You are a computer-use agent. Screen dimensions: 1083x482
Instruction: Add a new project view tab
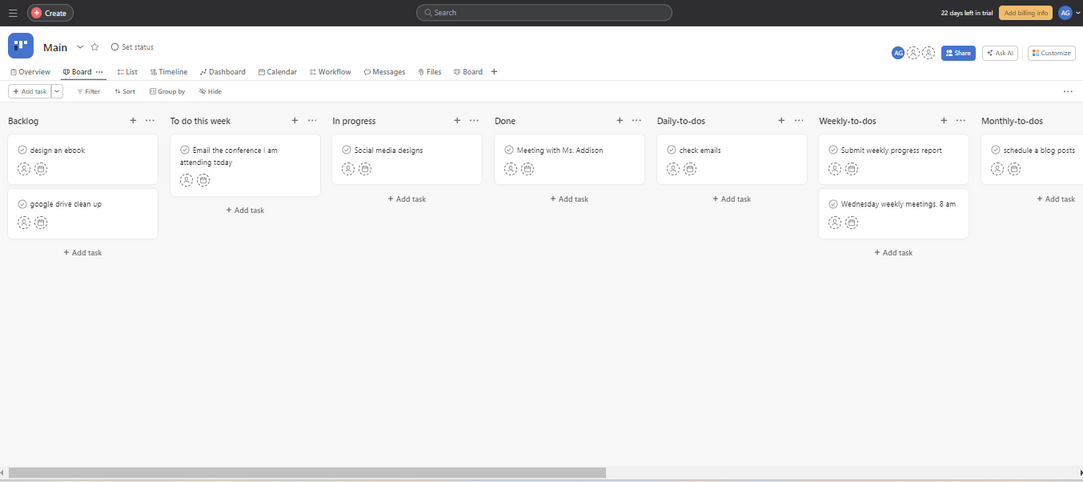click(x=494, y=72)
